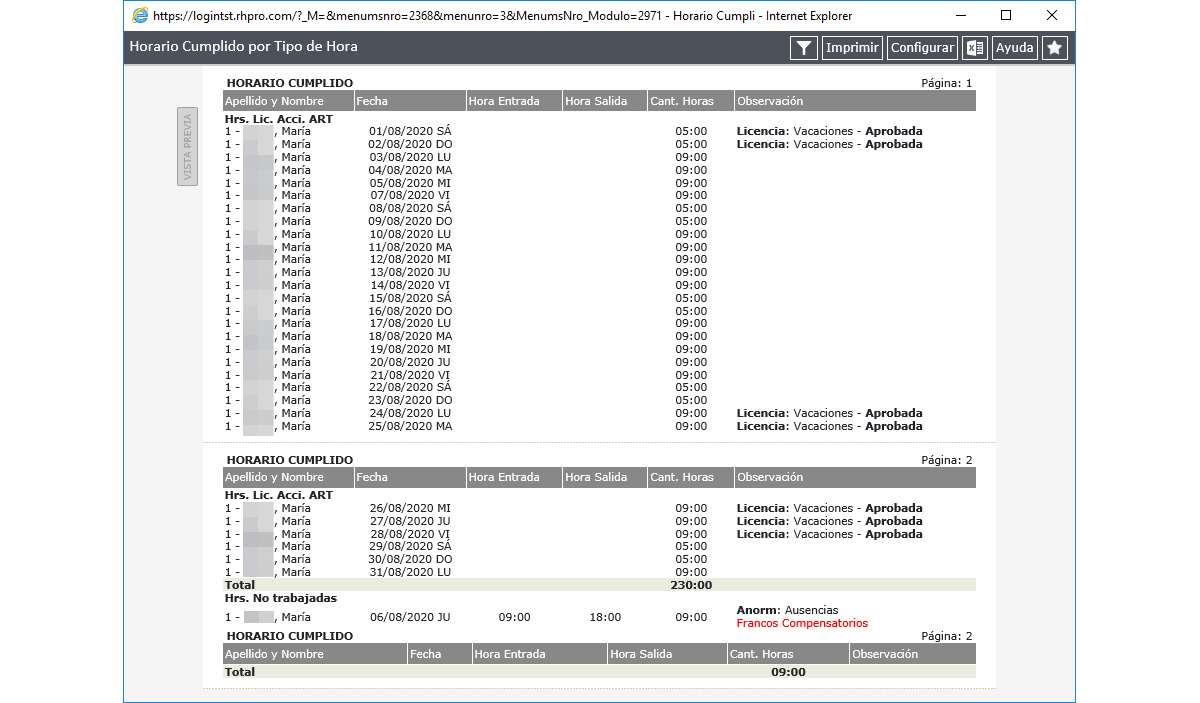Click the Imprimir button
Viewport: 1200px width, 703px height.
[852, 48]
